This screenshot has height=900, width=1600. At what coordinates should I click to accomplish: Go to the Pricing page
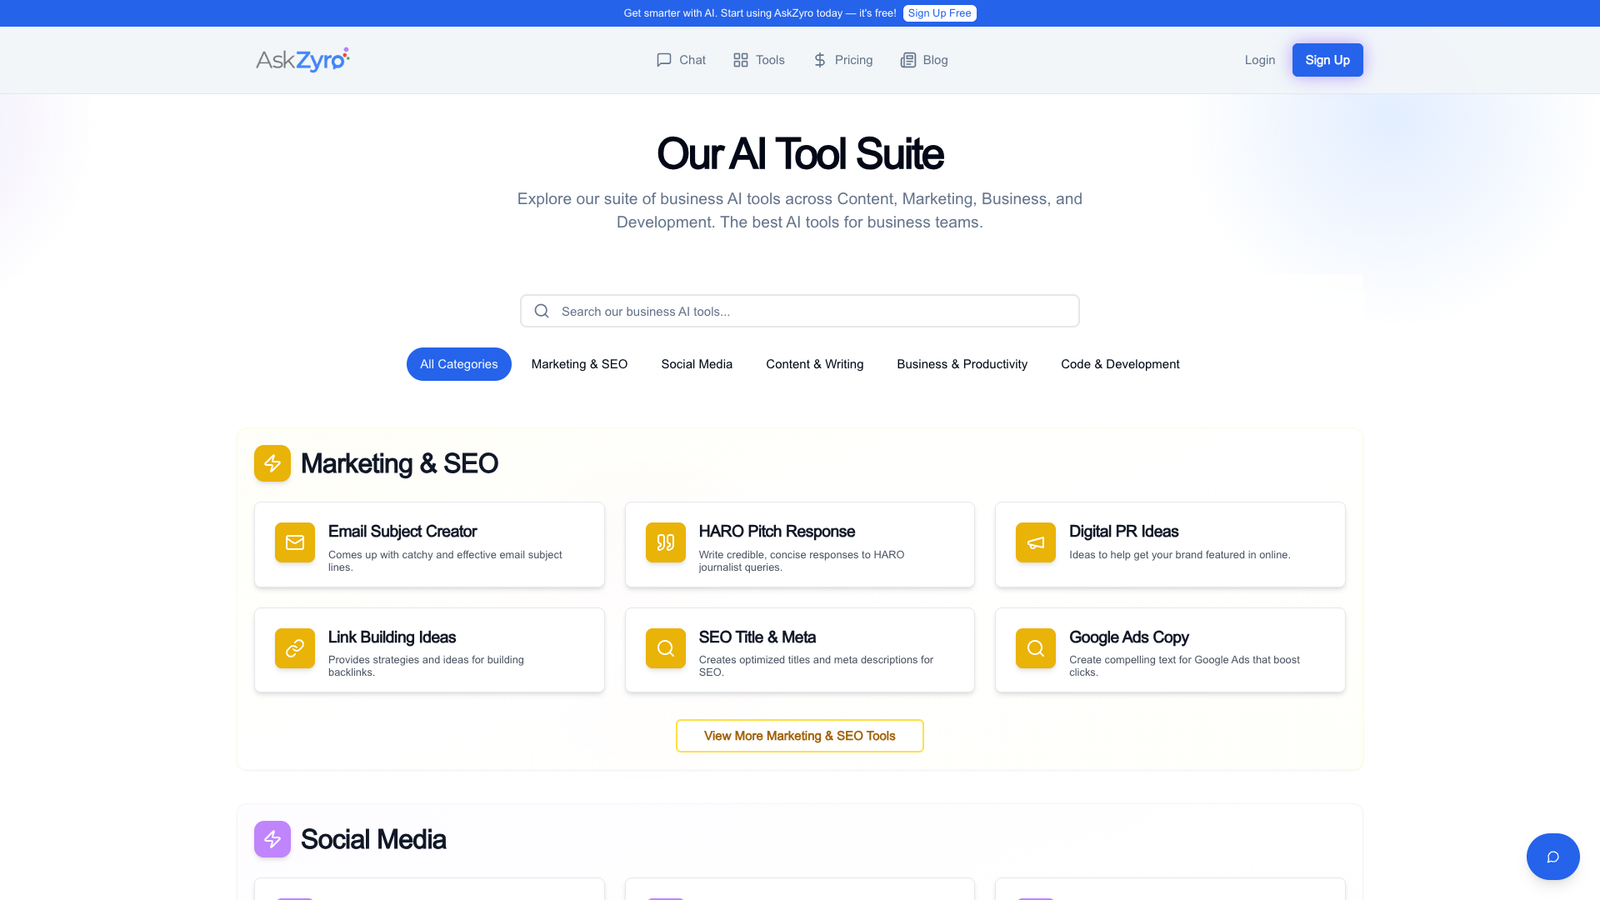843,60
